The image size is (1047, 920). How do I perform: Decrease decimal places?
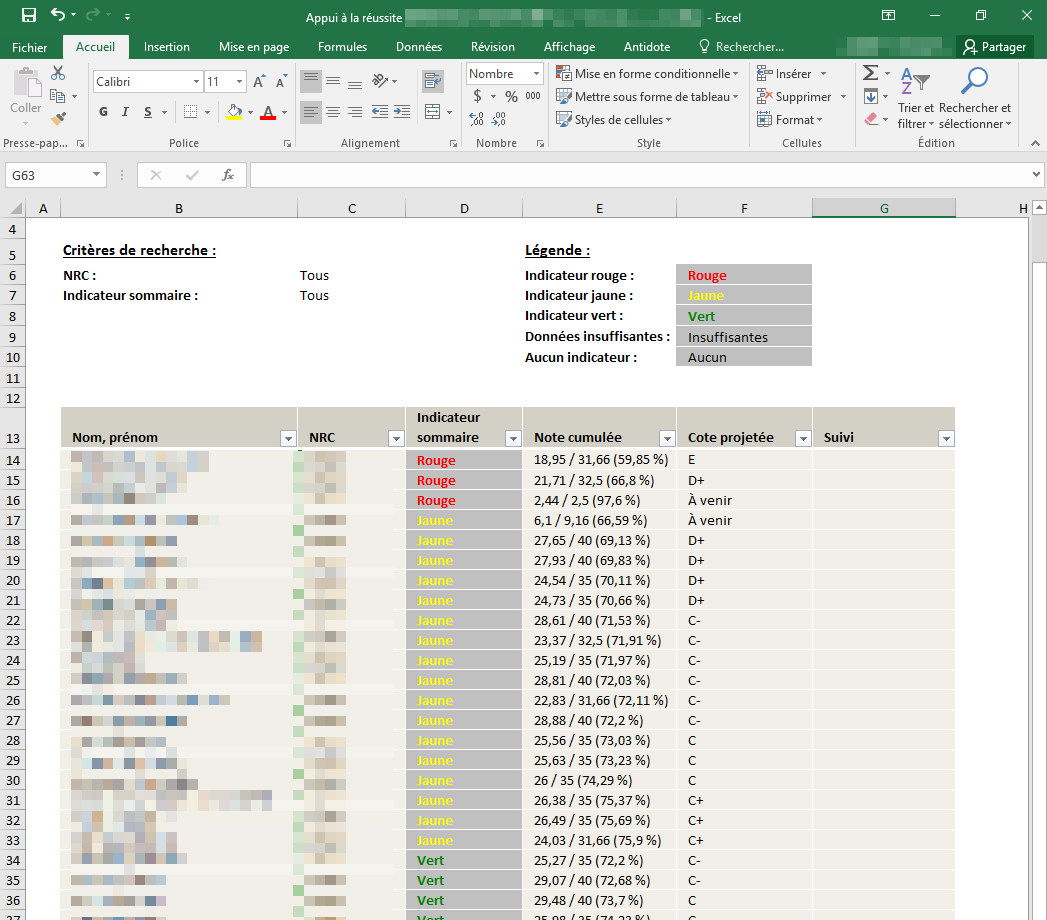tap(499, 119)
